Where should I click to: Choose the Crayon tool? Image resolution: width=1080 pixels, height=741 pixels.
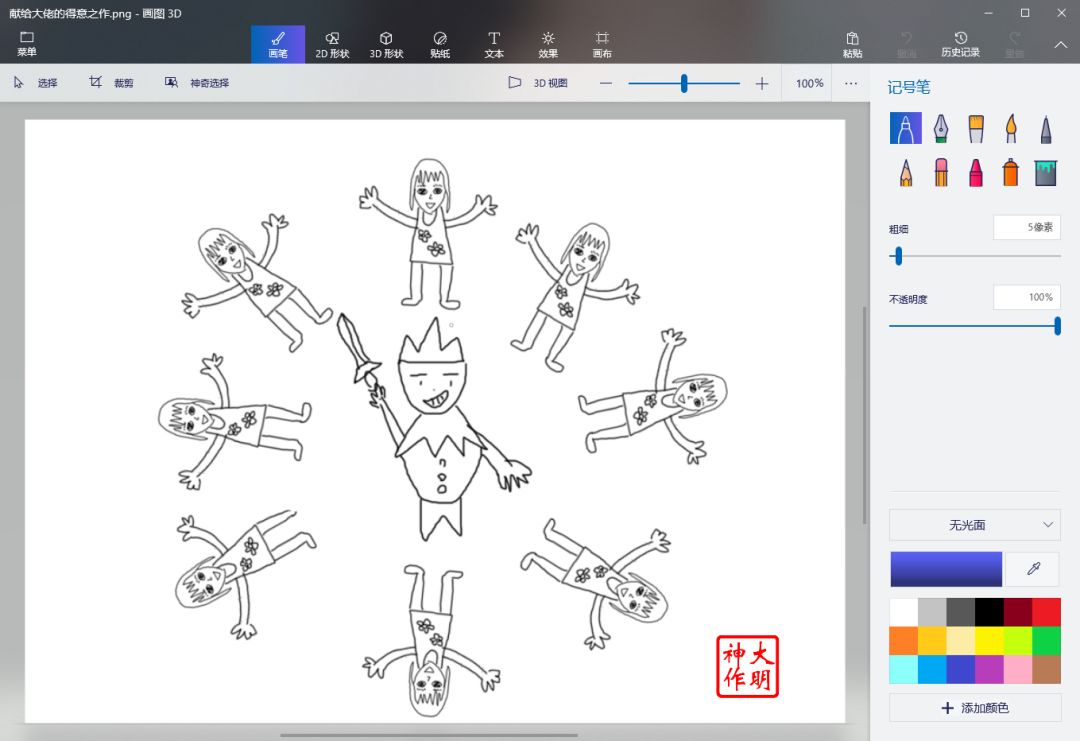[x=976, y=172]
